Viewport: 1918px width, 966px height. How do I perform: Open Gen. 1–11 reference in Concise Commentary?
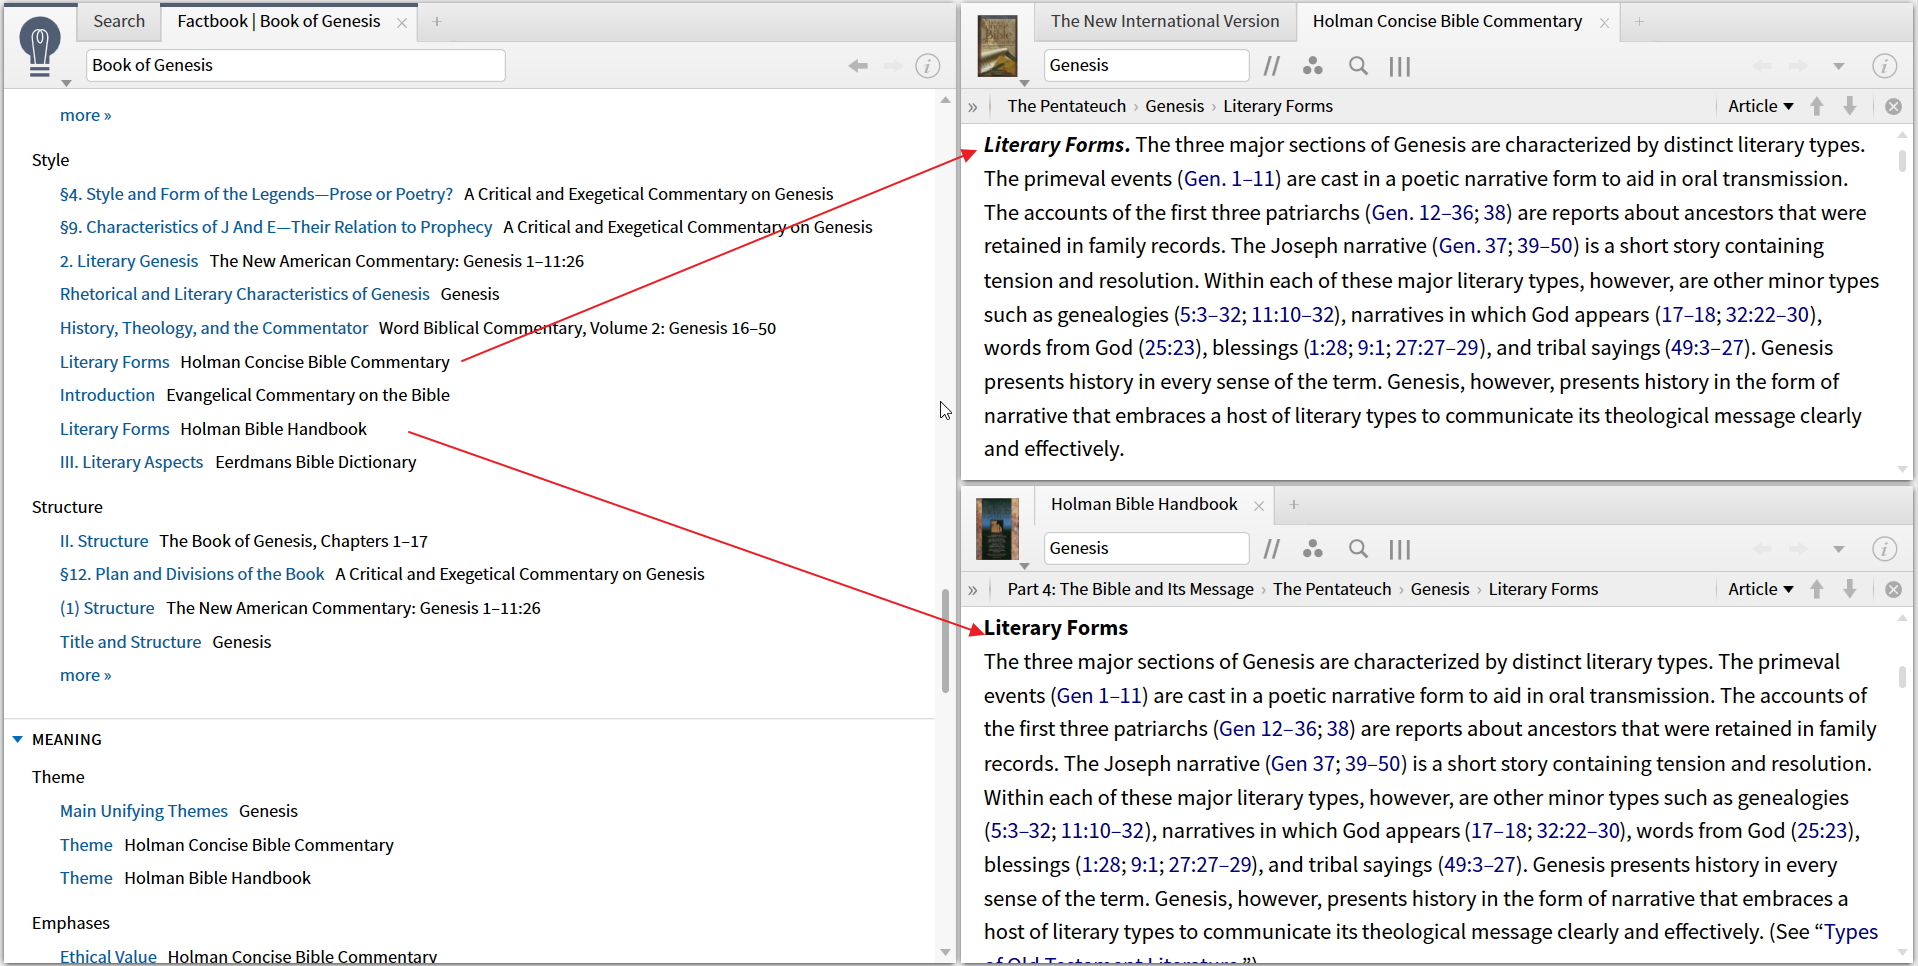[1229, 179]
